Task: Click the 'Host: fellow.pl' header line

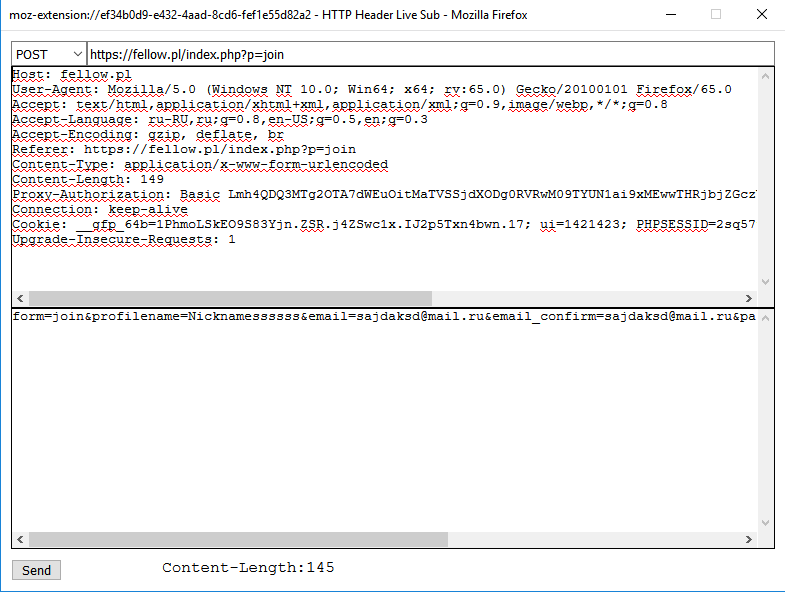Action: click(72, 75)
